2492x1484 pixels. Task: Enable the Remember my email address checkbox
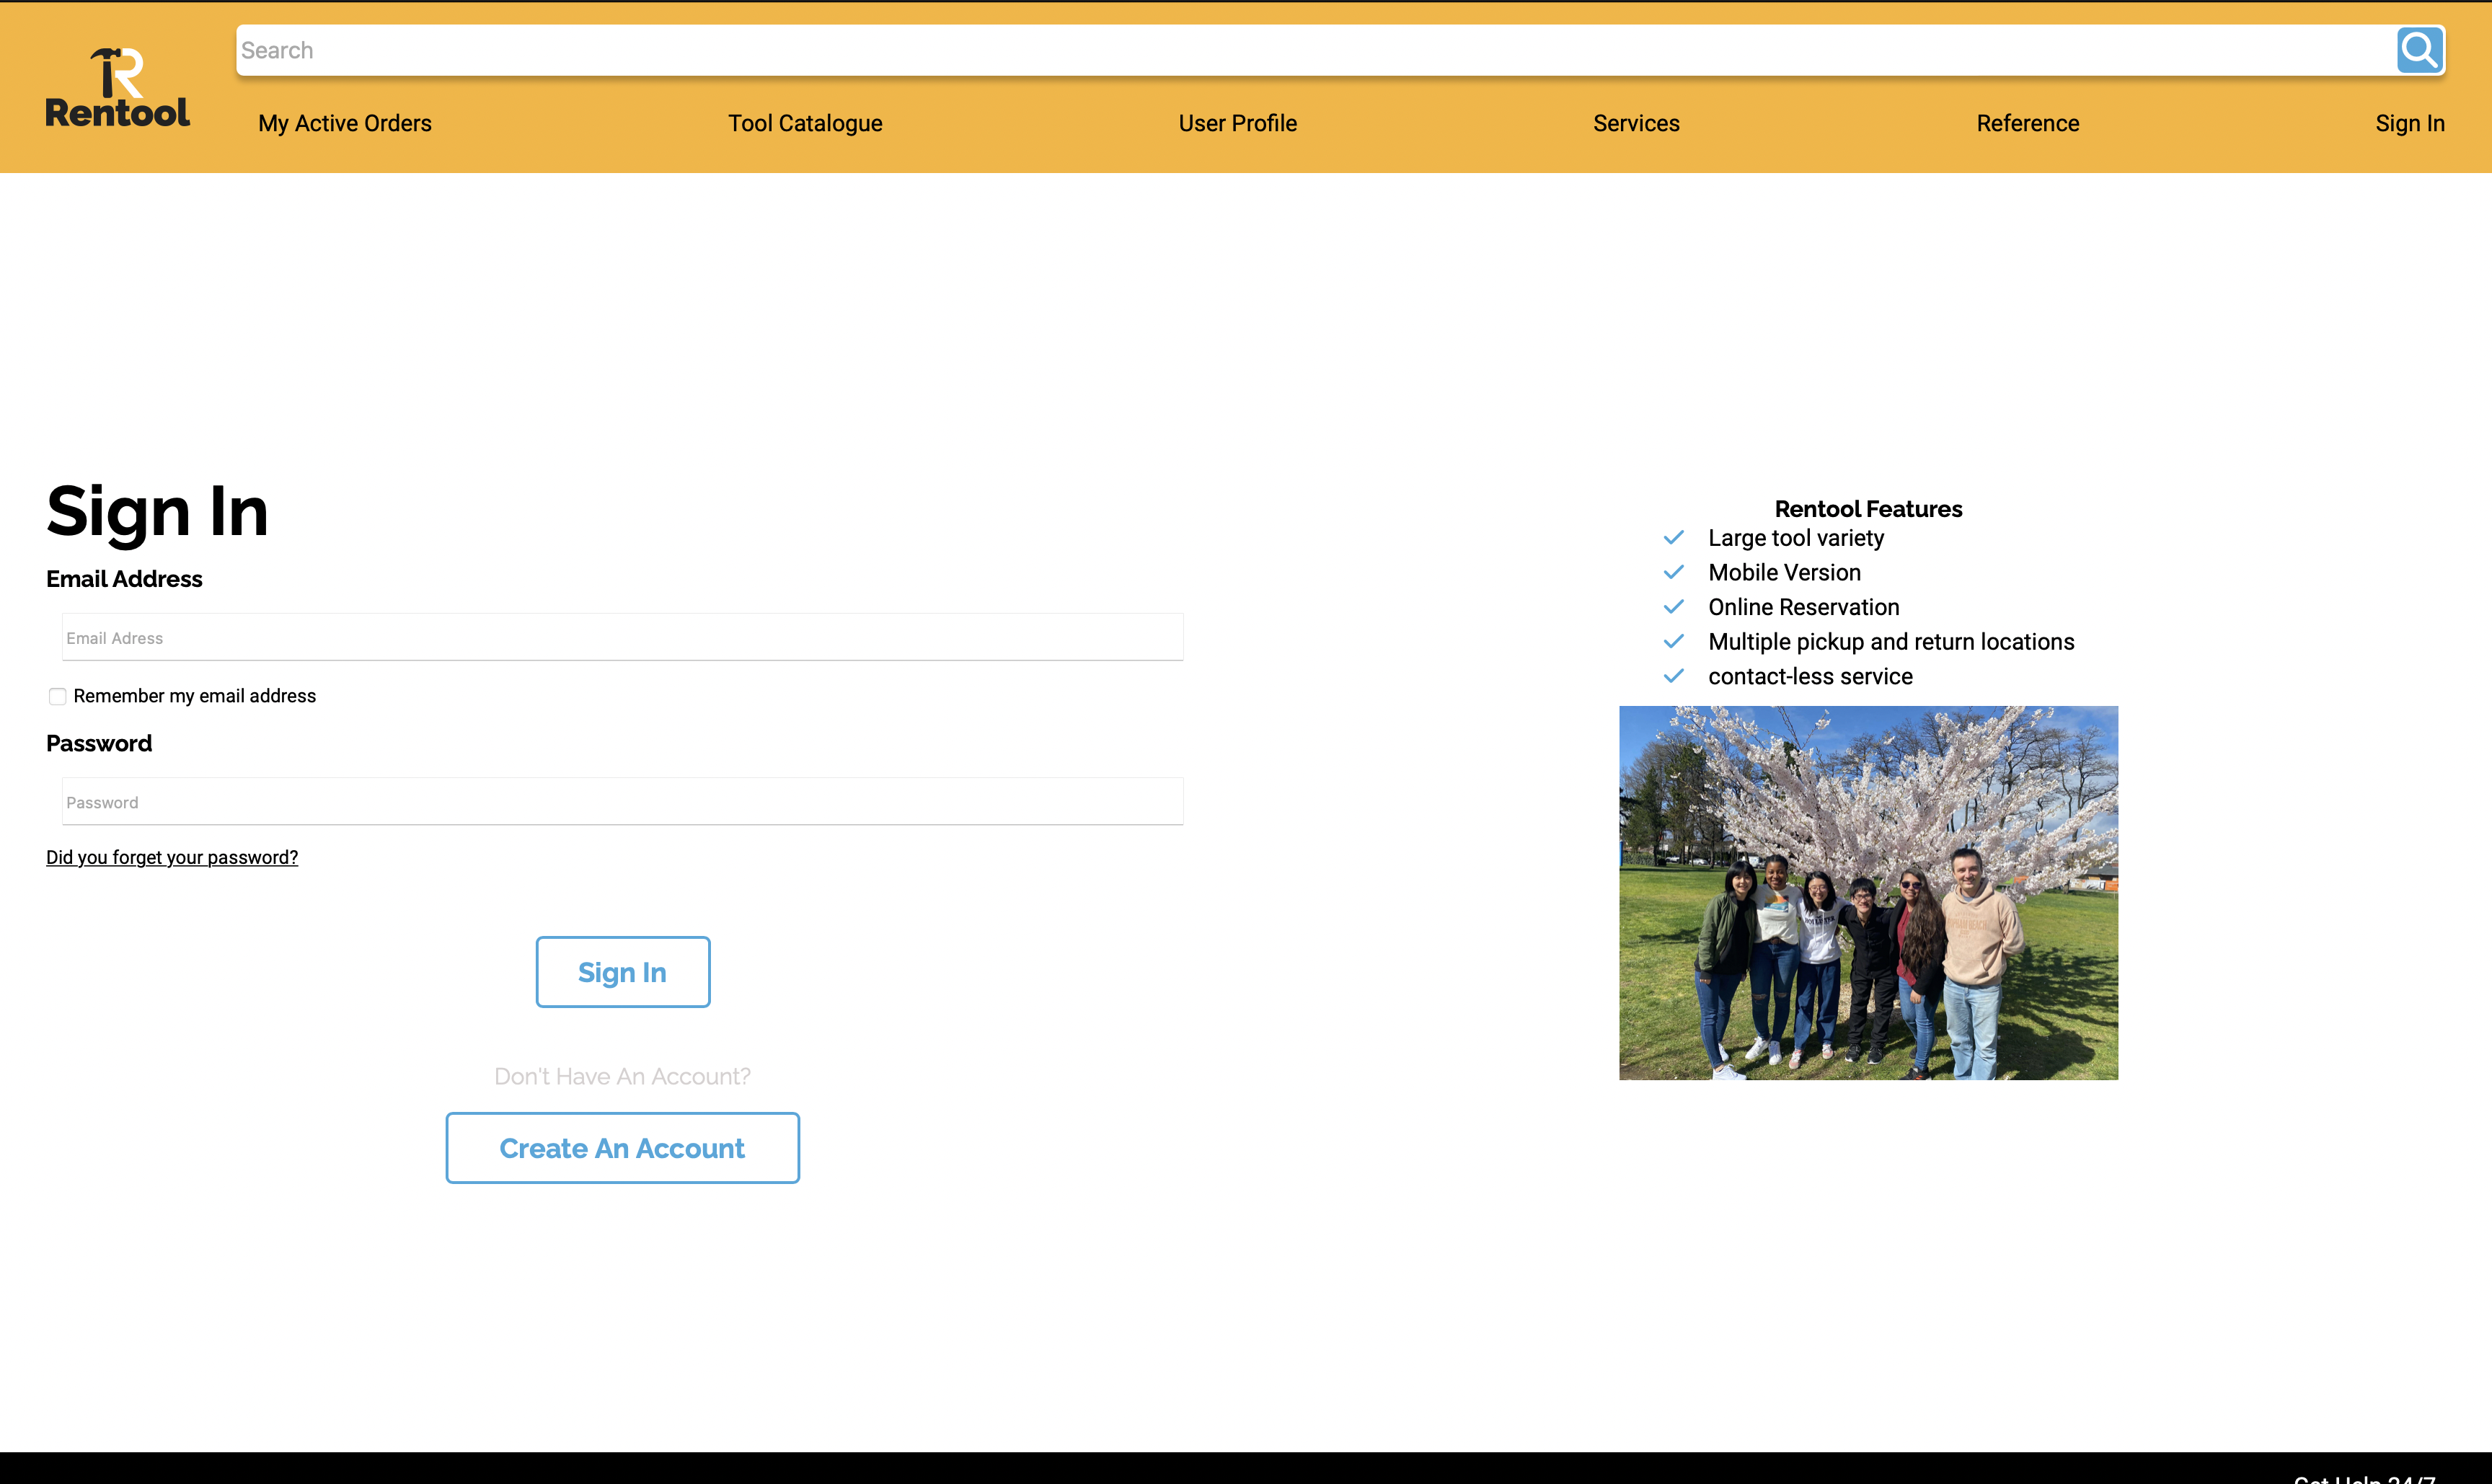point(57,696)
